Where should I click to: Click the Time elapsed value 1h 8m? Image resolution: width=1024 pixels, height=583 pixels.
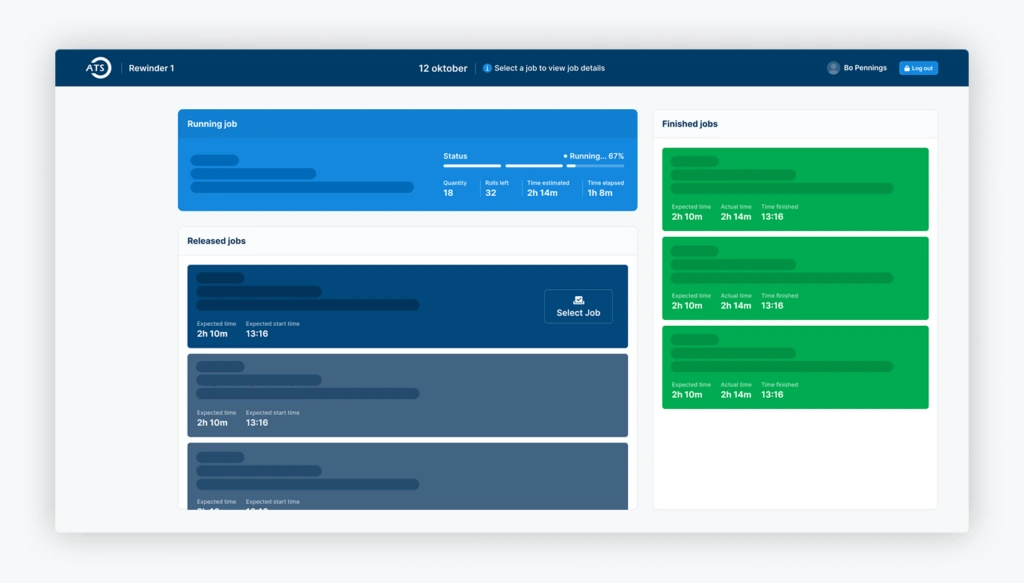pyautogui.click(x=600, y=193)
